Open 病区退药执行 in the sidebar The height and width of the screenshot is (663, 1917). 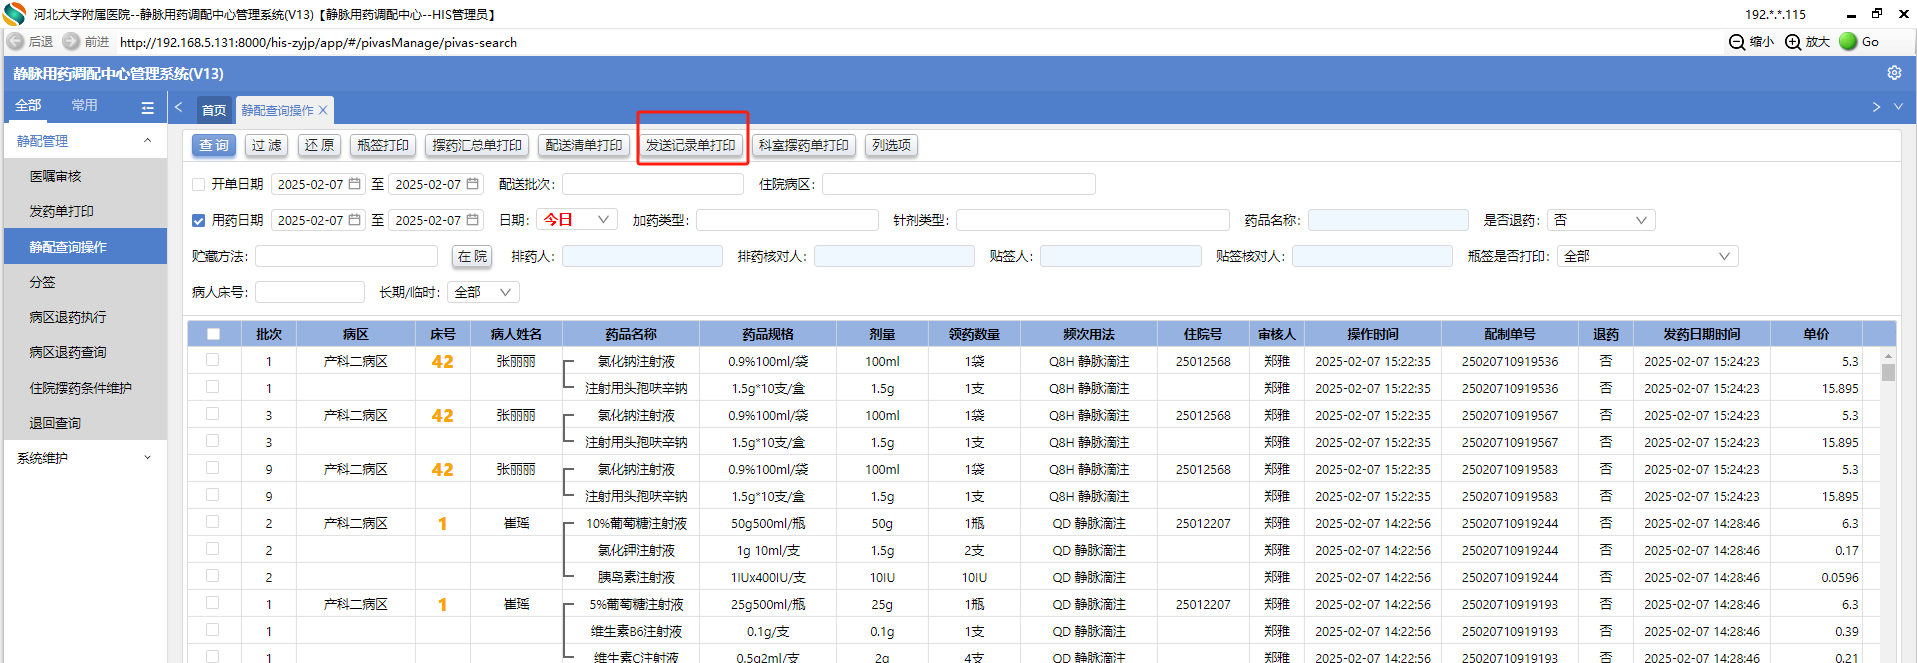85,317
